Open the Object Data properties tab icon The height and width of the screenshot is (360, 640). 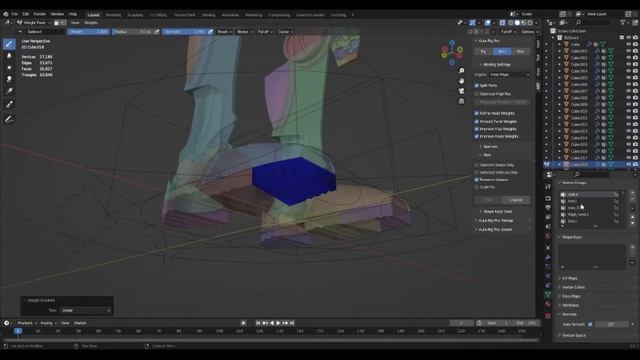coord(548,294)
